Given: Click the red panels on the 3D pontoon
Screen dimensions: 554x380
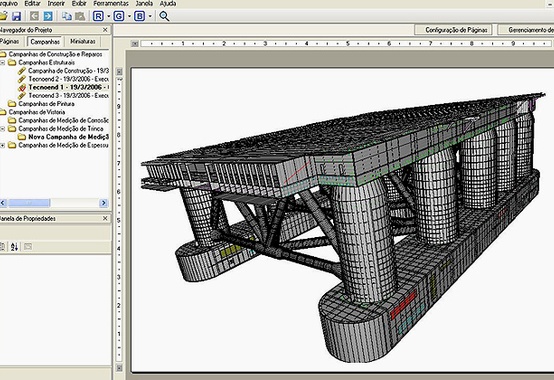Looking at the screenshot, I should tap(403, 305).
